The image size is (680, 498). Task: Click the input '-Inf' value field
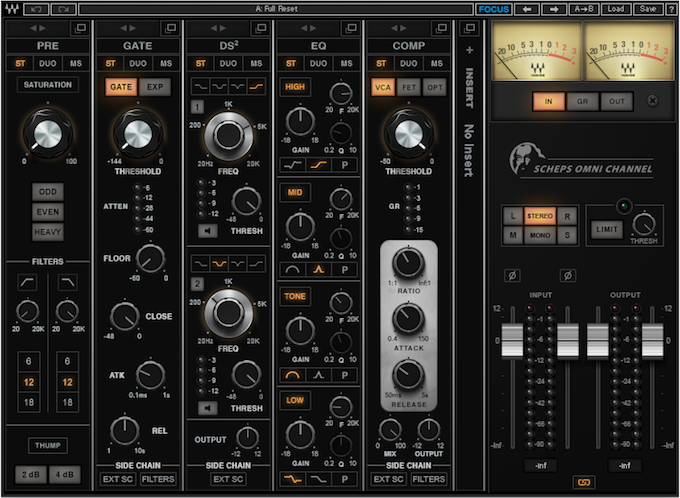pos(540,465)
